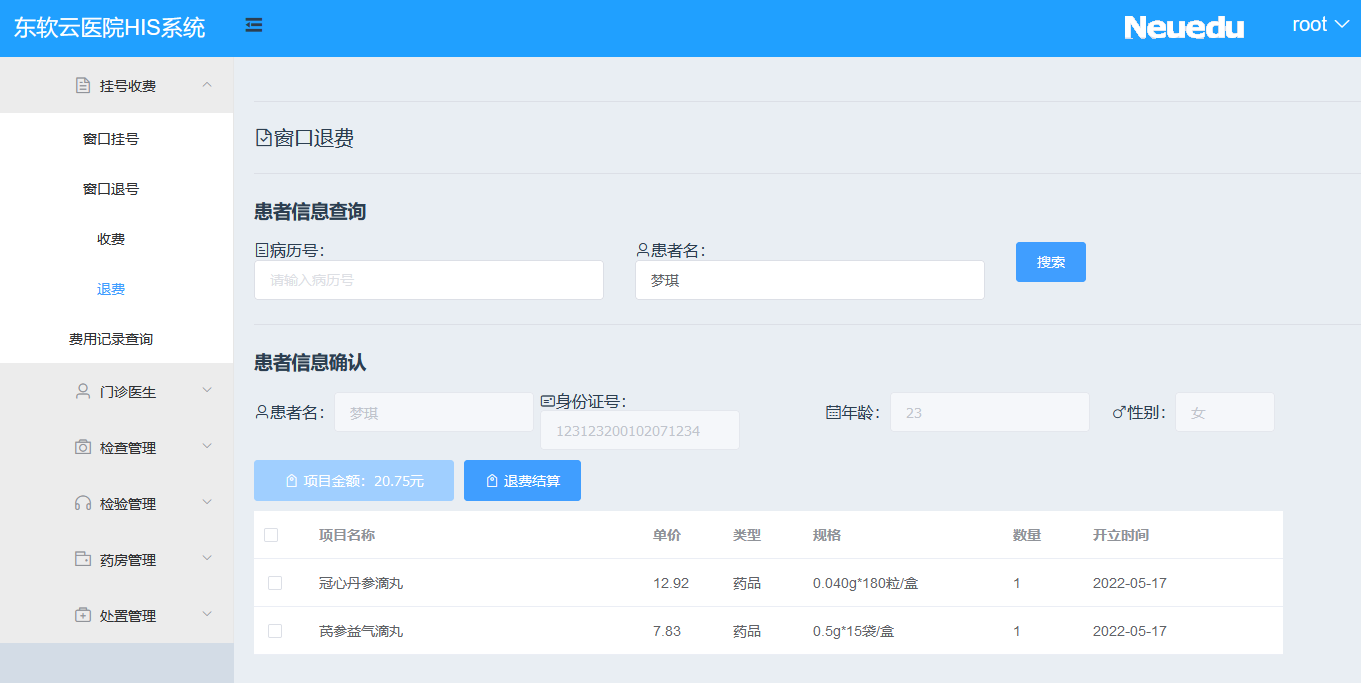1361x683 pixels.
Task: Click the disabled 性别 field showing 女
Action: coord(1225,412)
